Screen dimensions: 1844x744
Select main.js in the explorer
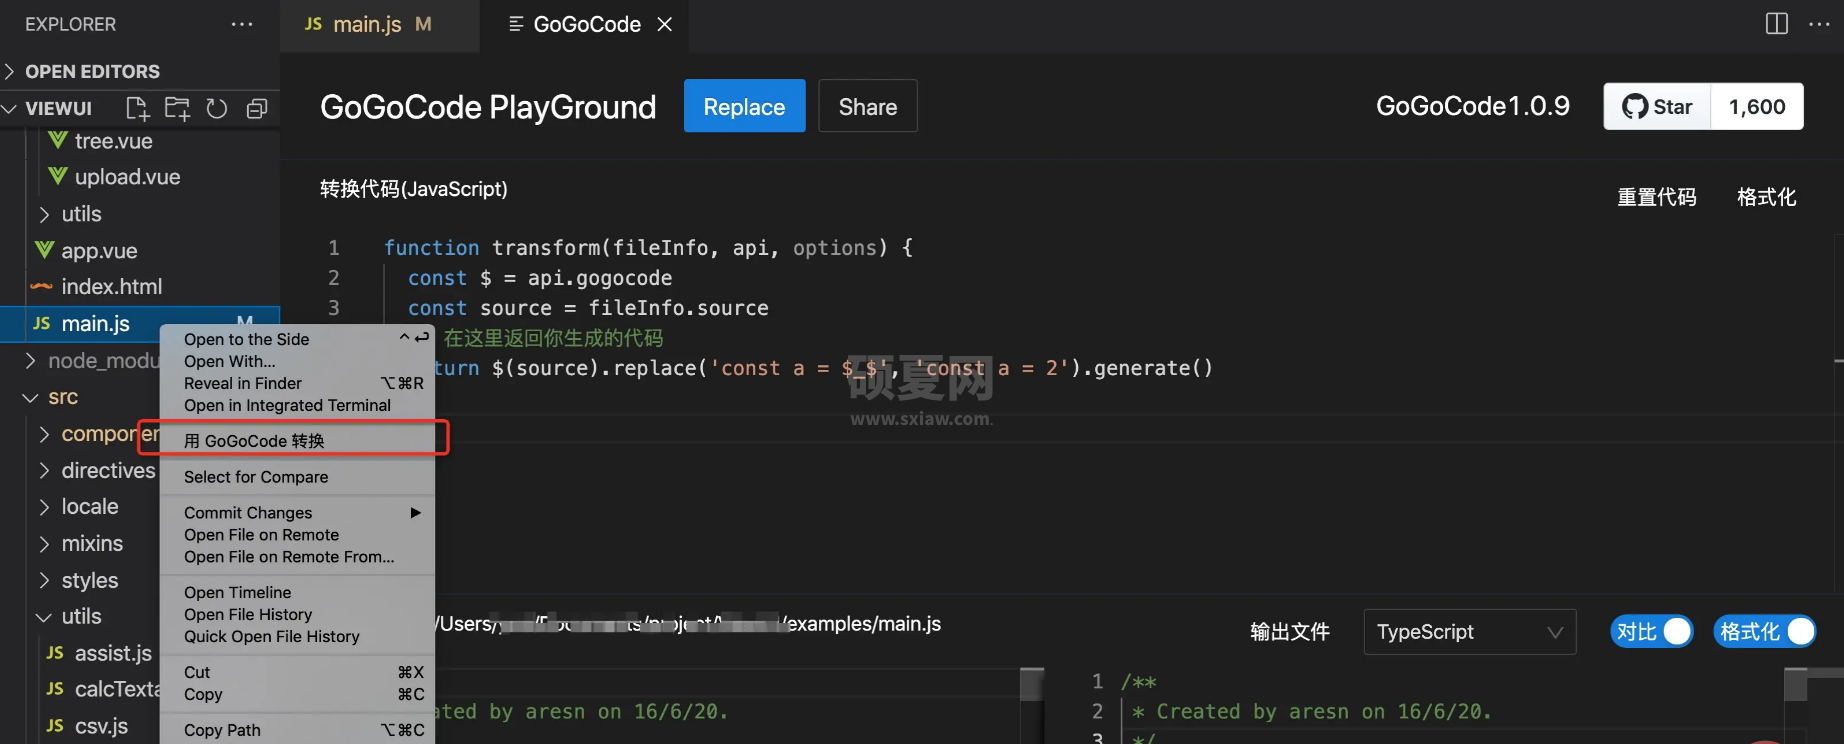click(x=140, y=323)
